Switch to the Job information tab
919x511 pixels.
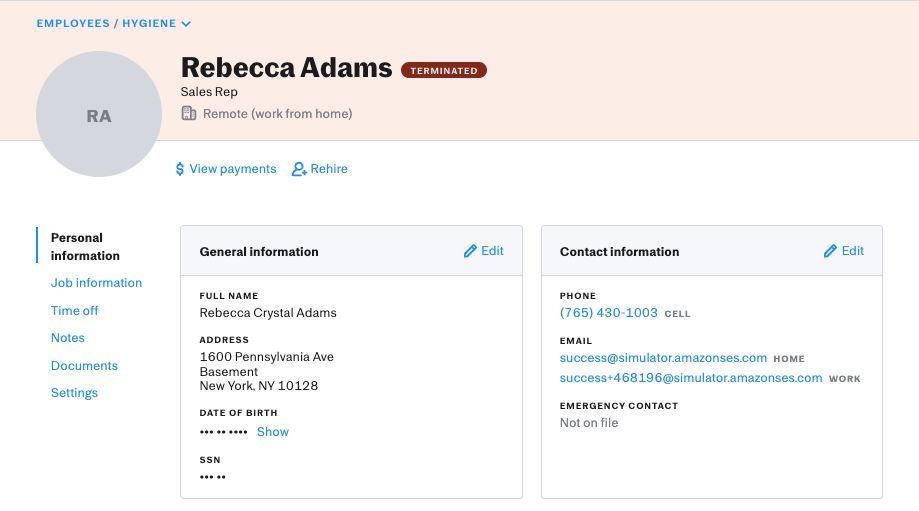96,283
